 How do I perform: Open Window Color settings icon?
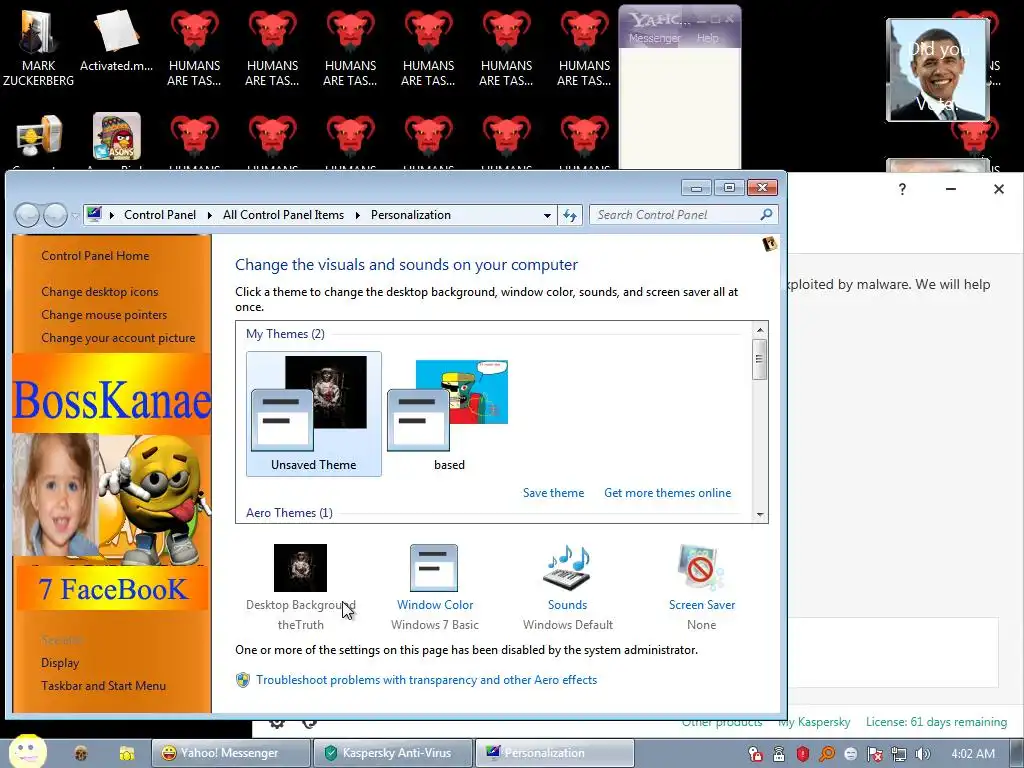tap(434, 568)
